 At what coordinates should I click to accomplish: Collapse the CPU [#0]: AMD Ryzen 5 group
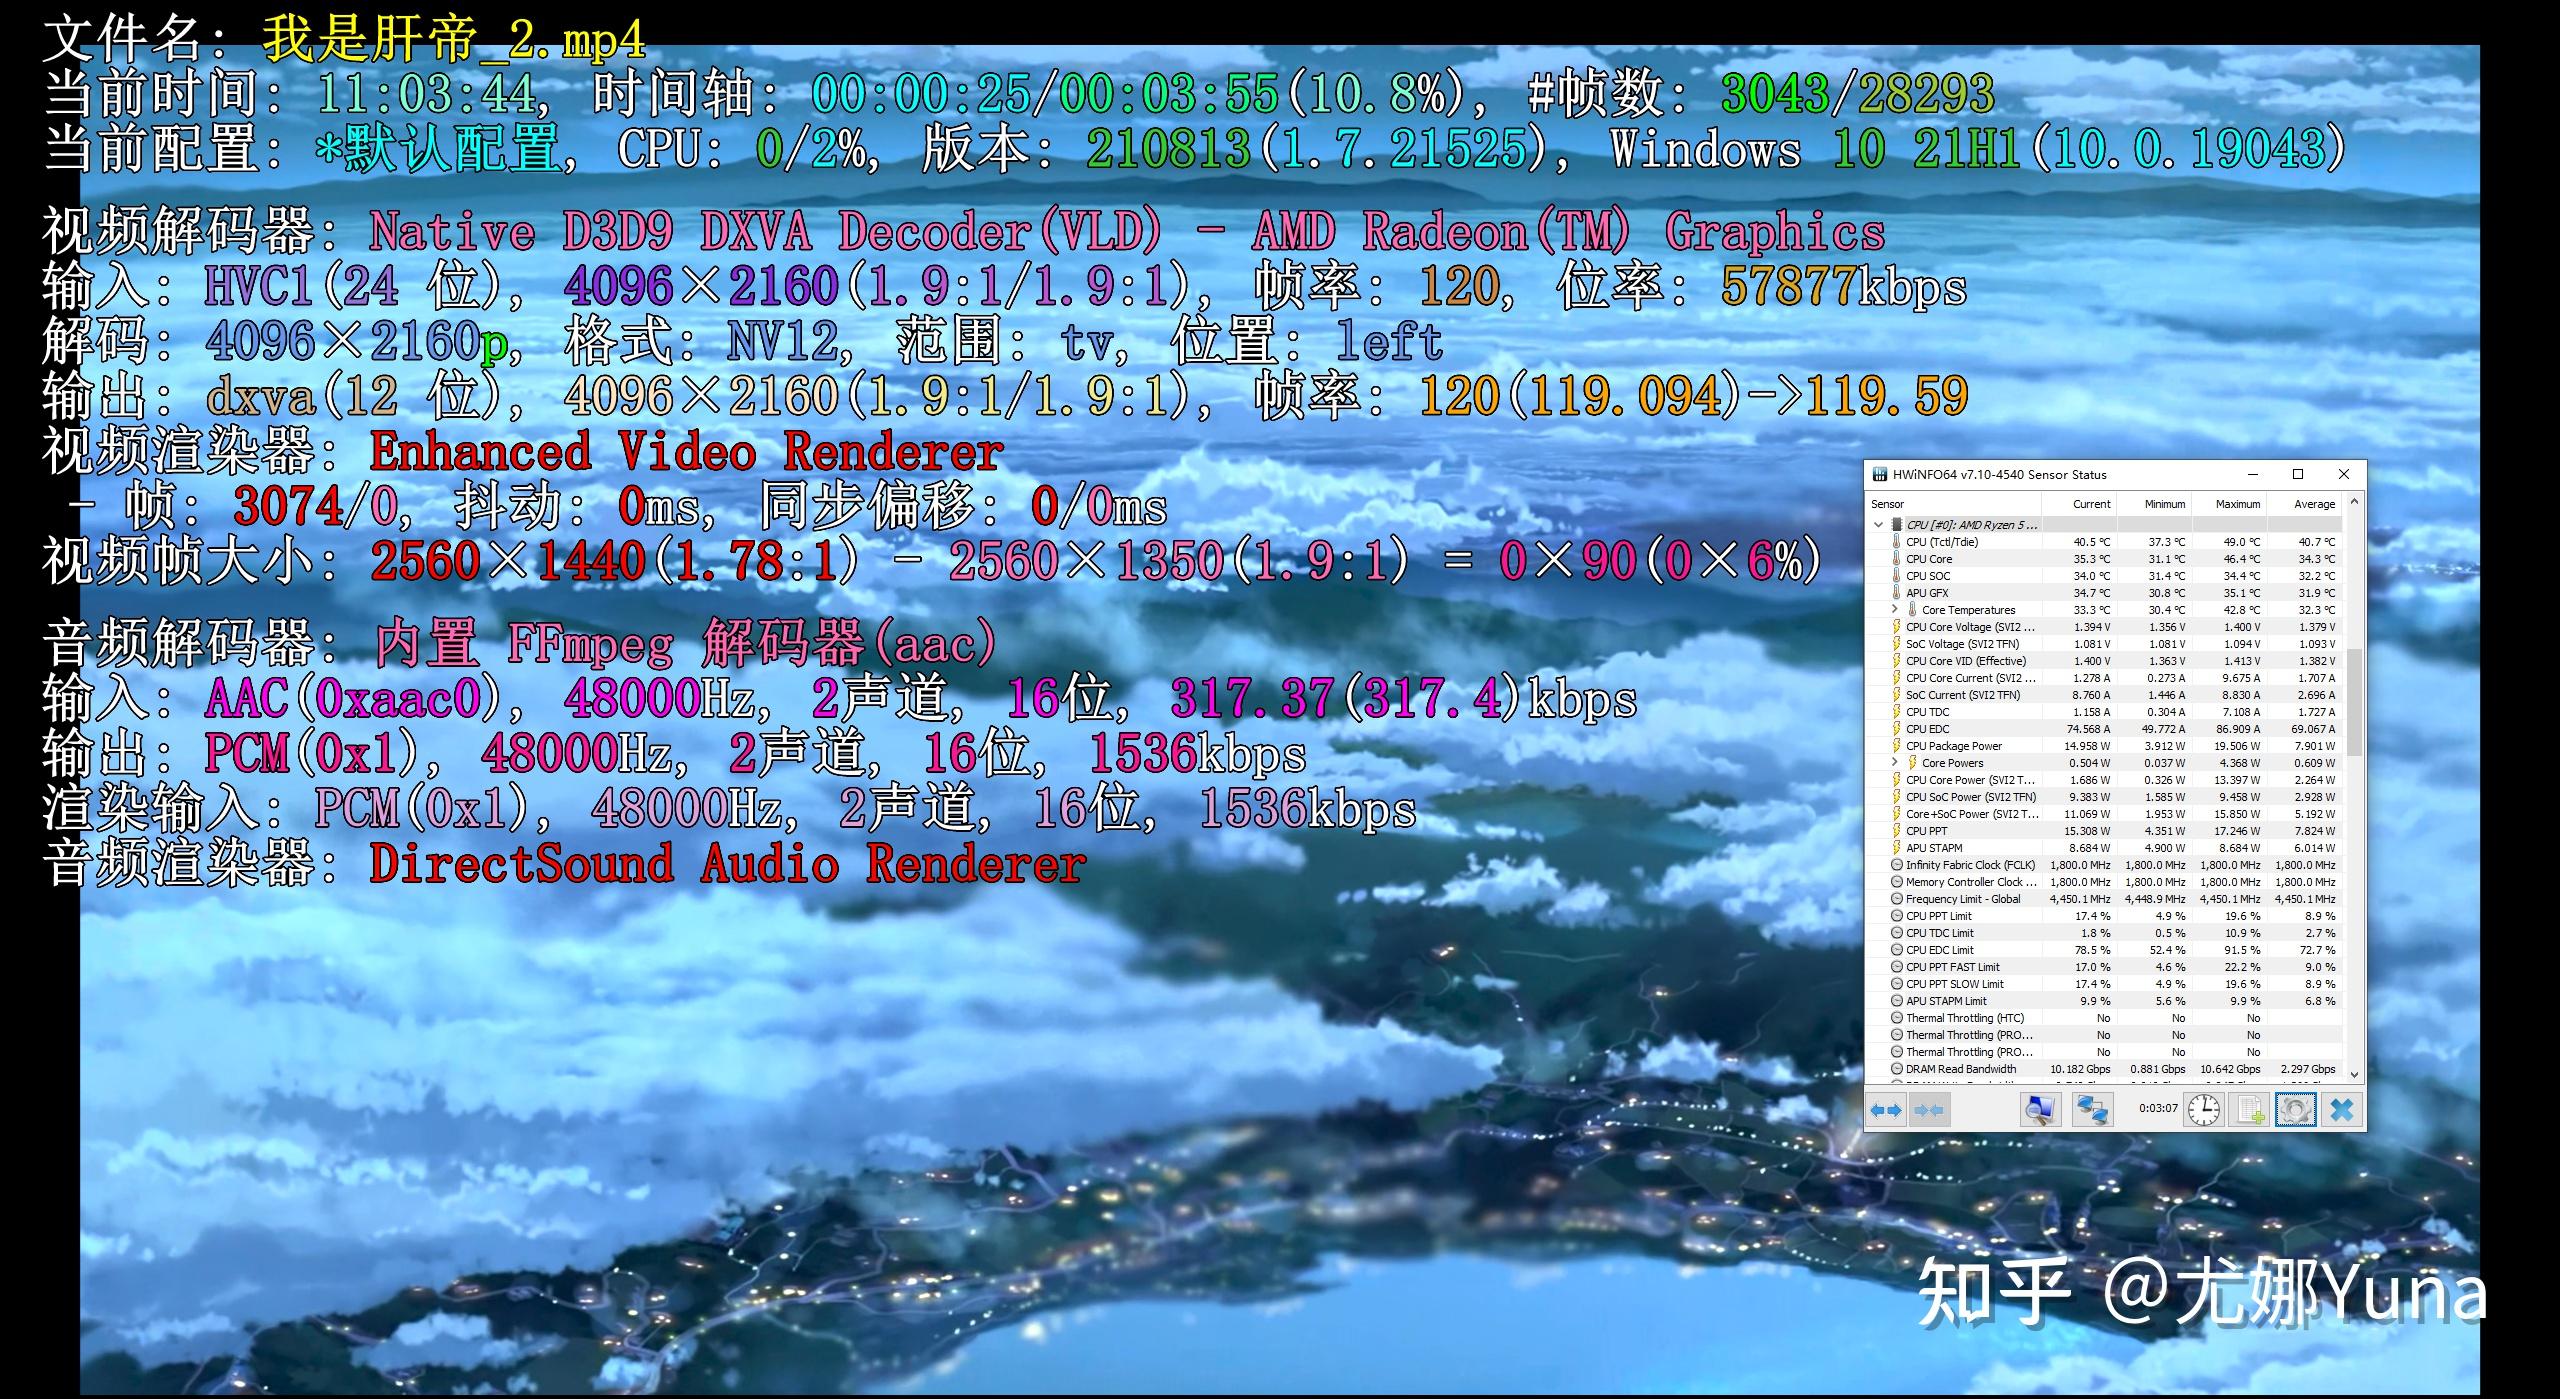pos(1878,525)
